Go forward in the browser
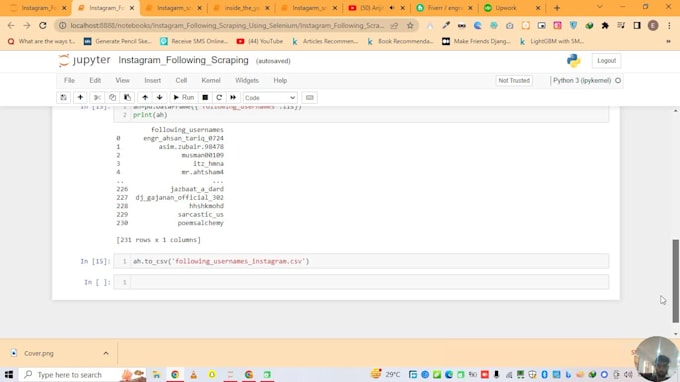 click(27, 26)
